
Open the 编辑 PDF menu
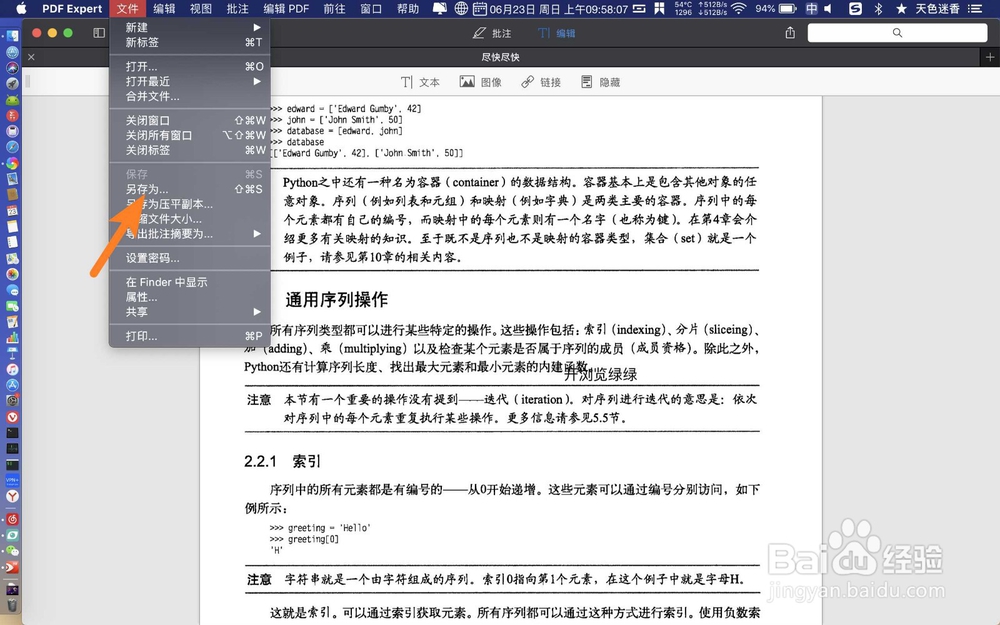point(286,8)
